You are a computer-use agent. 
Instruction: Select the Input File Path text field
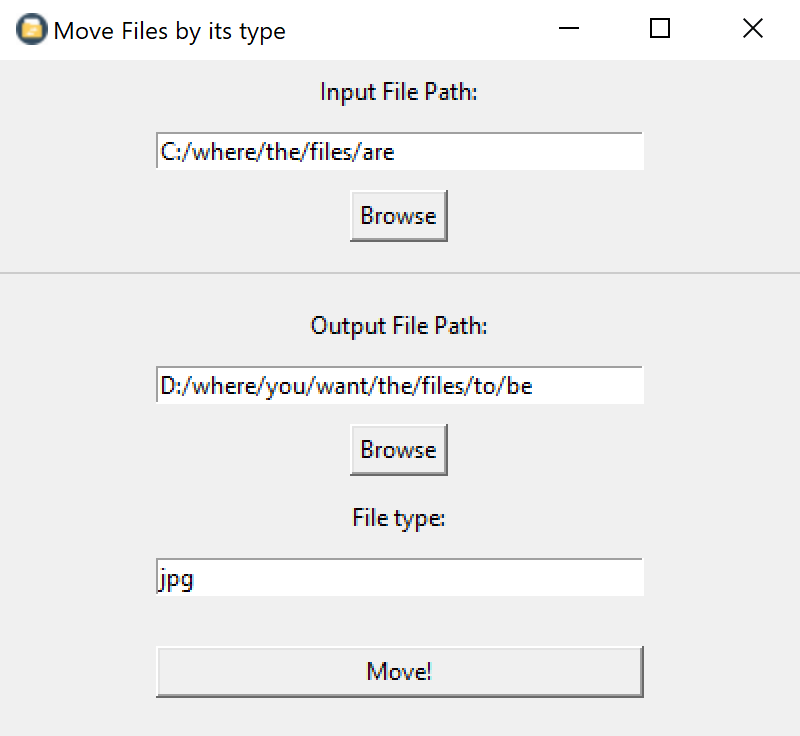[x=398, y=151]
